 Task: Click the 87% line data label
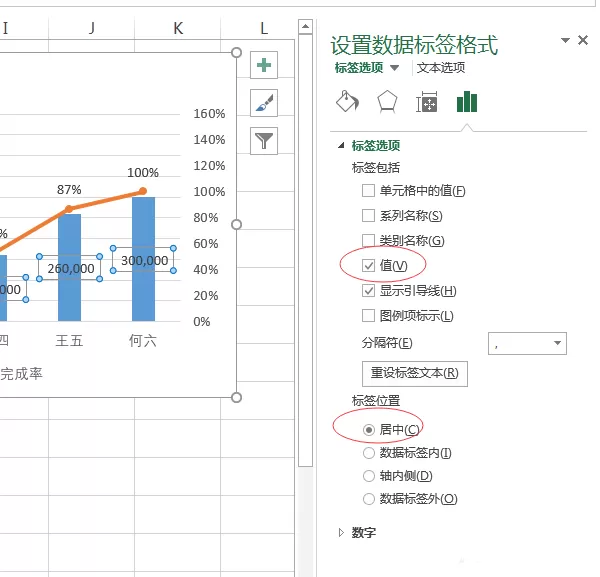click(69, 189)
